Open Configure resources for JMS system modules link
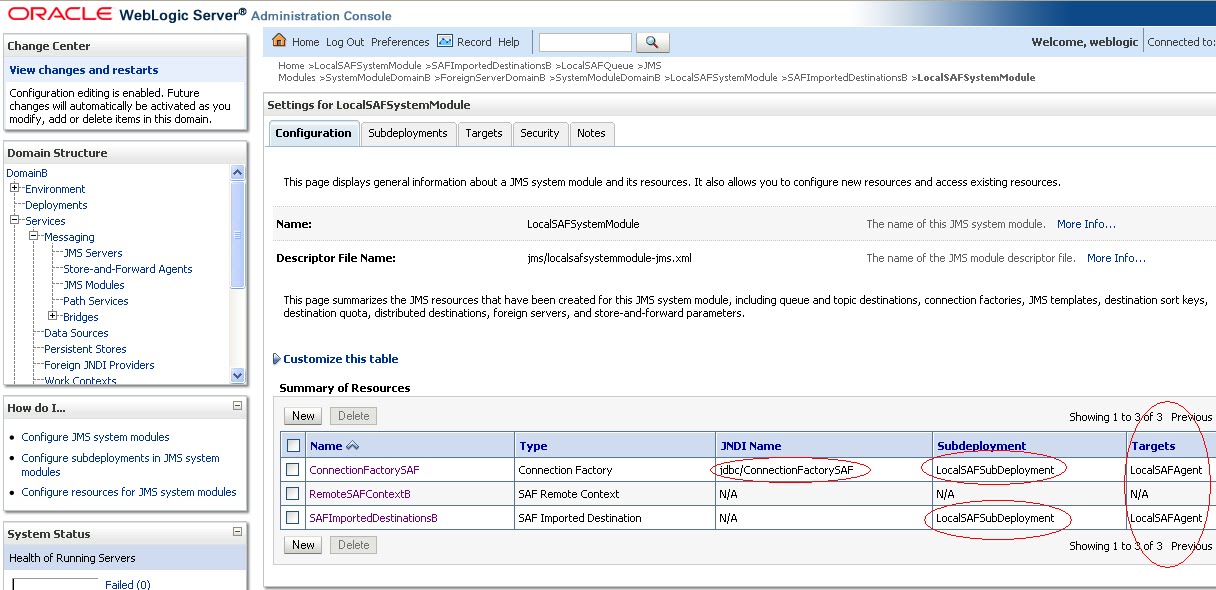This screenshot has height=590, width=1216. pyautogui.click(x=129, y=492)
